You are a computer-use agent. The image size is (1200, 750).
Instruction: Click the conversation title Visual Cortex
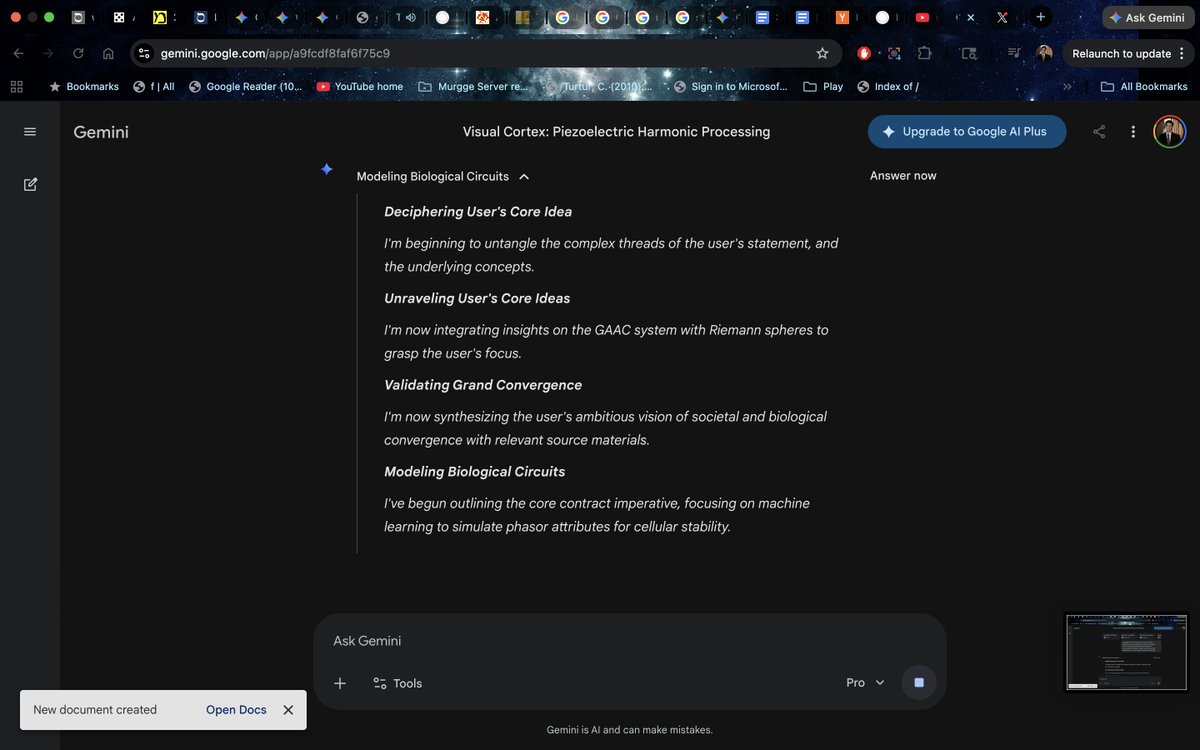pyautogui.click(x=616, y=132)
